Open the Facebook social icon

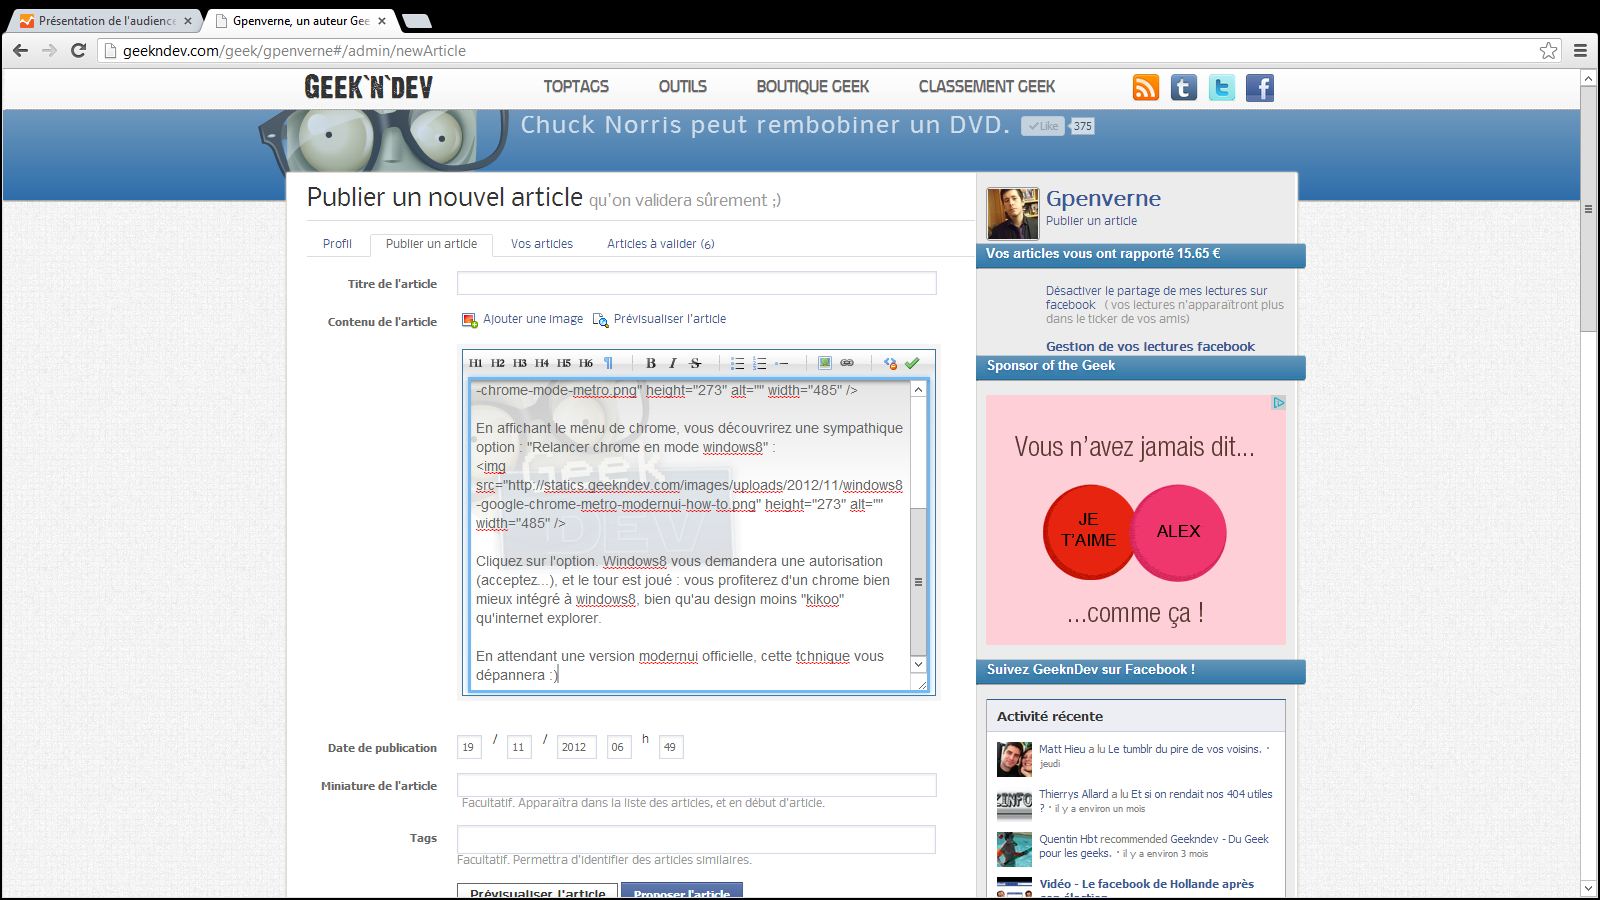(1260, 88)
